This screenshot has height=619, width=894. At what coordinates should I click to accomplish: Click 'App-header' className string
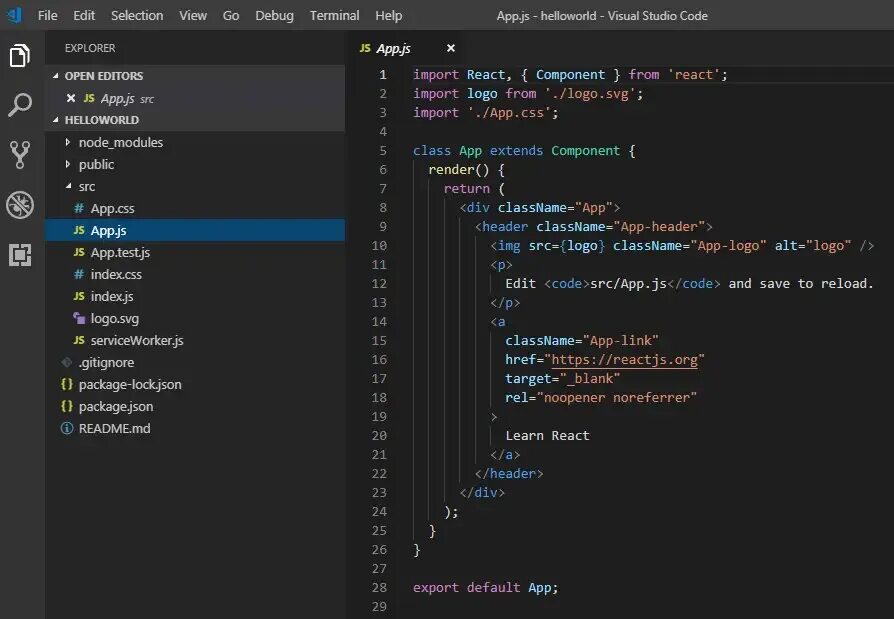(x=659, y=227)
